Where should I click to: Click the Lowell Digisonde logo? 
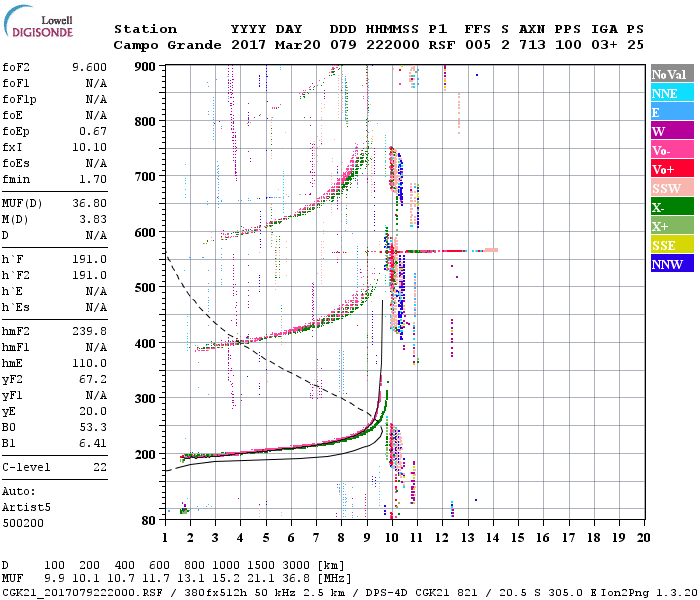(x=38, y=22)
